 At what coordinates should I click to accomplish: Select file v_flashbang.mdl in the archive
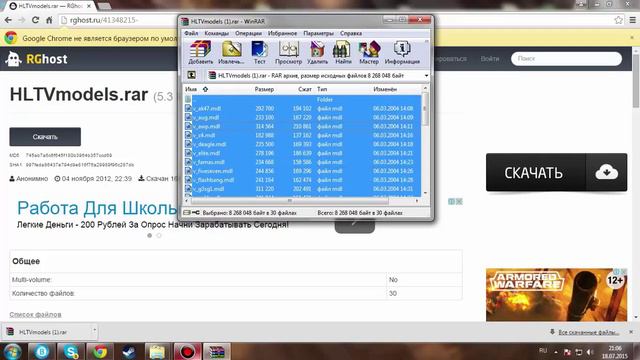pyautogui.click(x=302, y=180)
